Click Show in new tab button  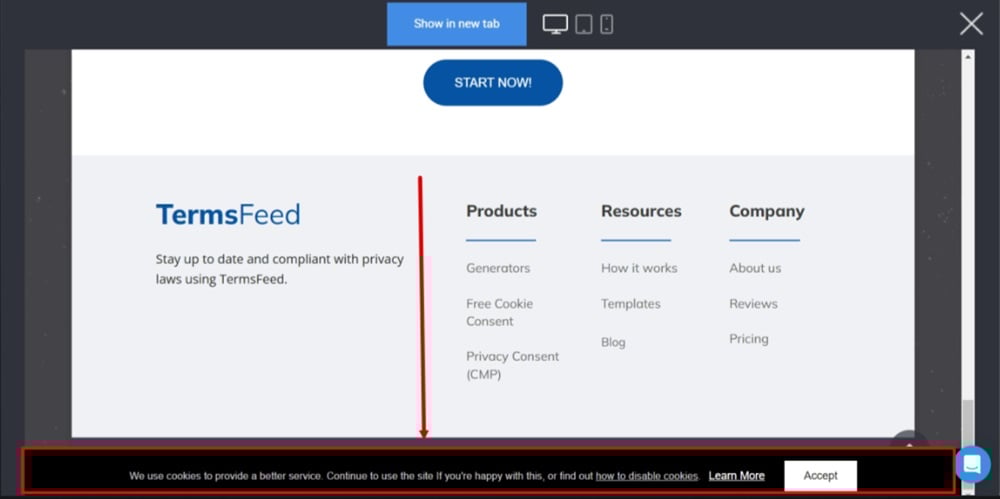pos(457,24)
